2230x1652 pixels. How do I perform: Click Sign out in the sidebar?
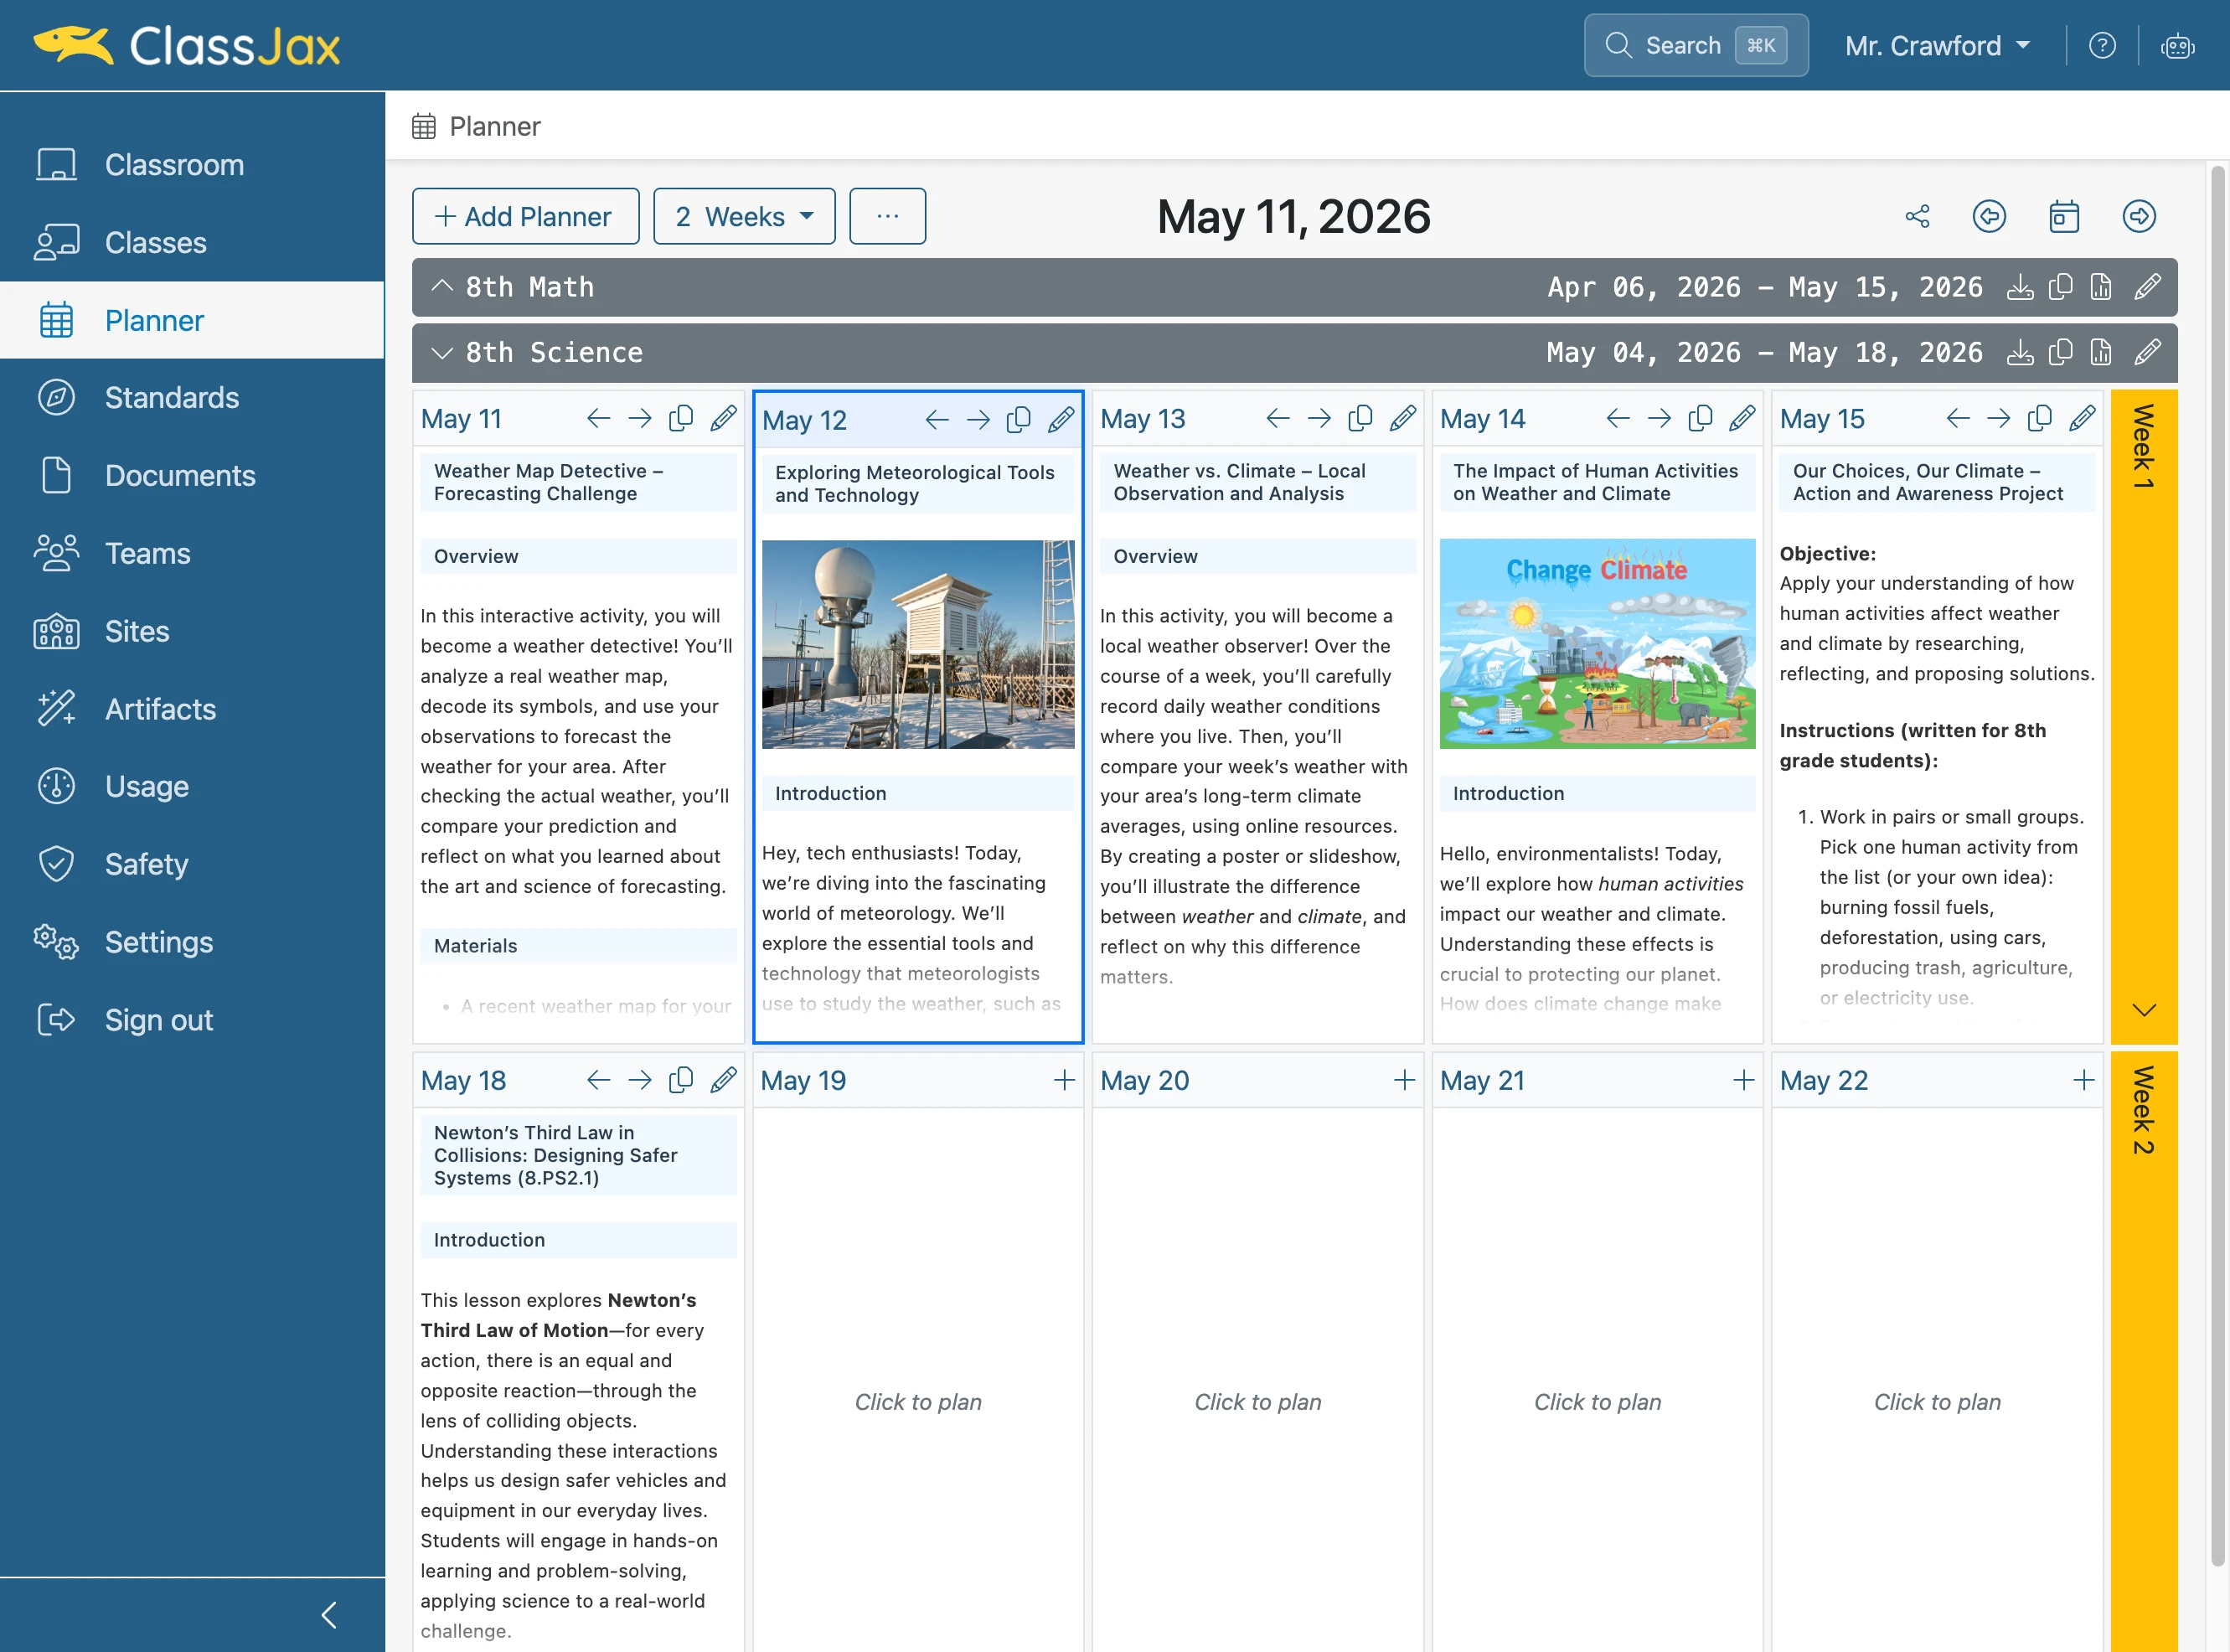(192, 1020)
